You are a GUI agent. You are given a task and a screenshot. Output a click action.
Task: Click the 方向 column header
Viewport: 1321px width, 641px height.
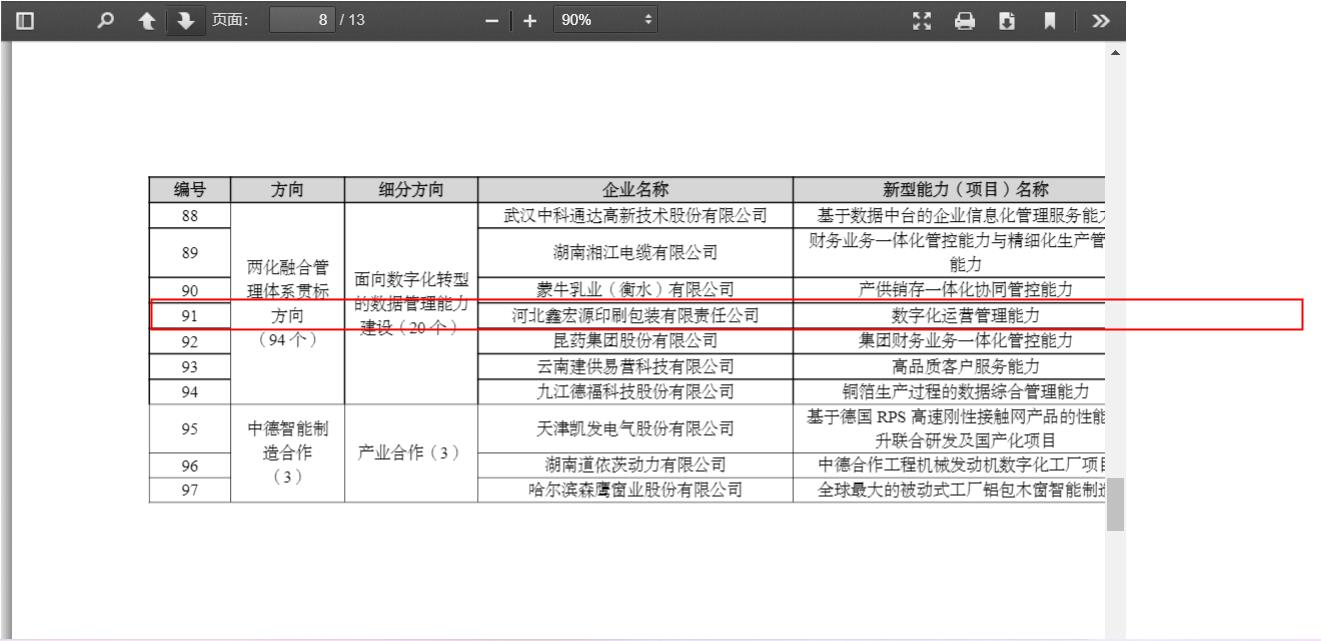point(288,190)
